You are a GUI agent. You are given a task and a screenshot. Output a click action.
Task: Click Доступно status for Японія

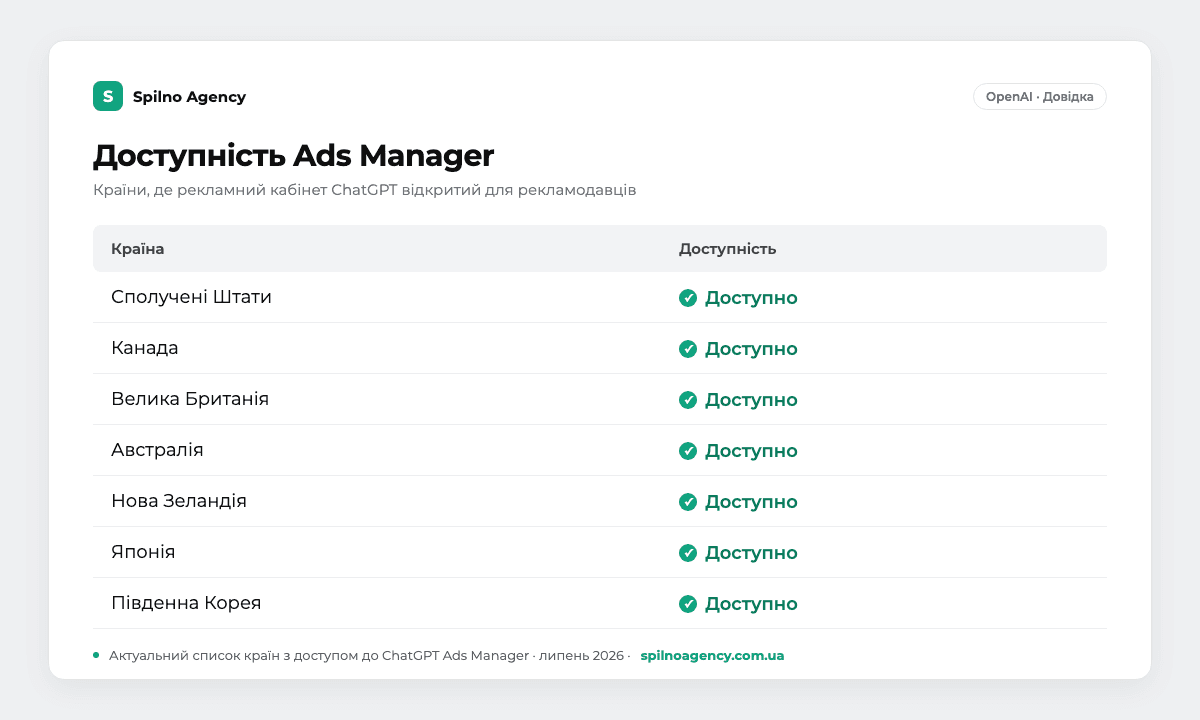751,553
